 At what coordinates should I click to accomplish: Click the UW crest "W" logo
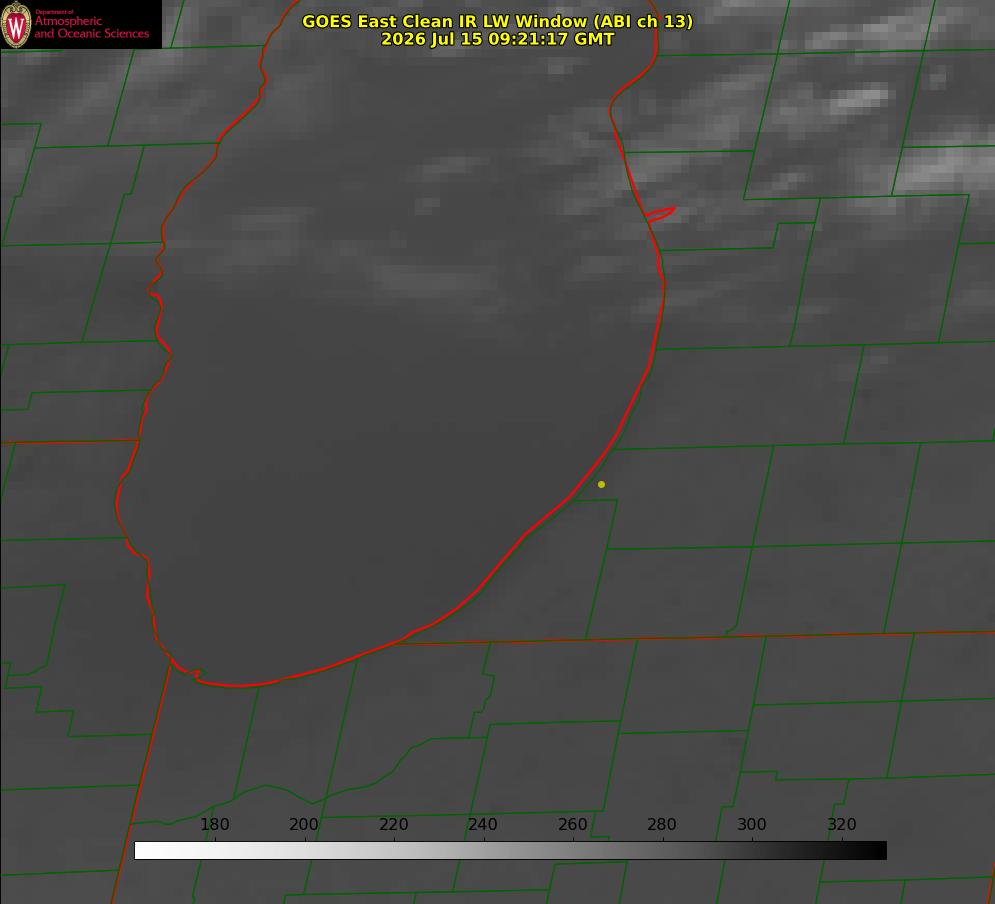pyautogui.click(x=16, y=24)
